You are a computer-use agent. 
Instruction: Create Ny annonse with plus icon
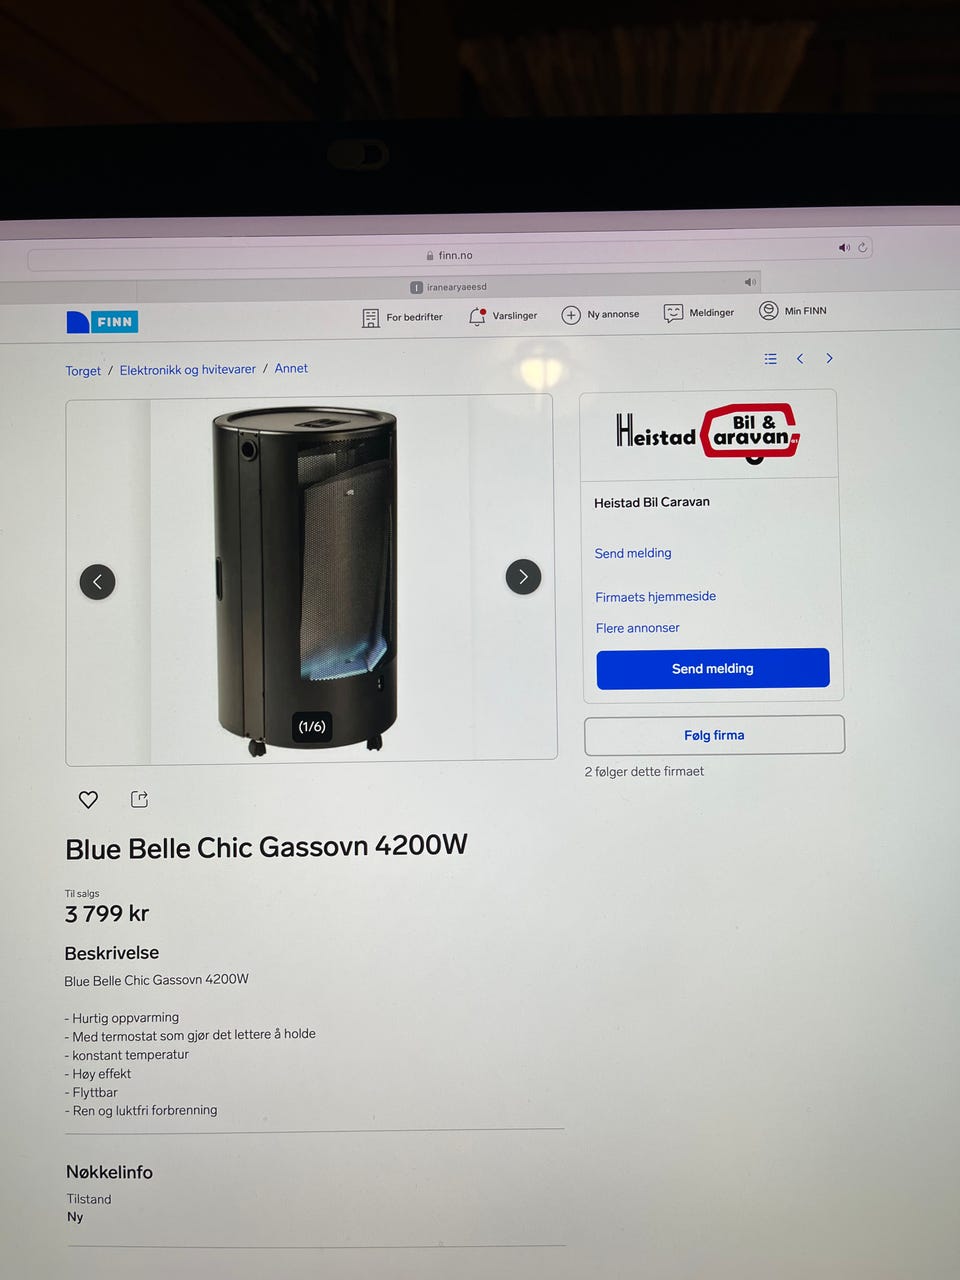(600, 314)
